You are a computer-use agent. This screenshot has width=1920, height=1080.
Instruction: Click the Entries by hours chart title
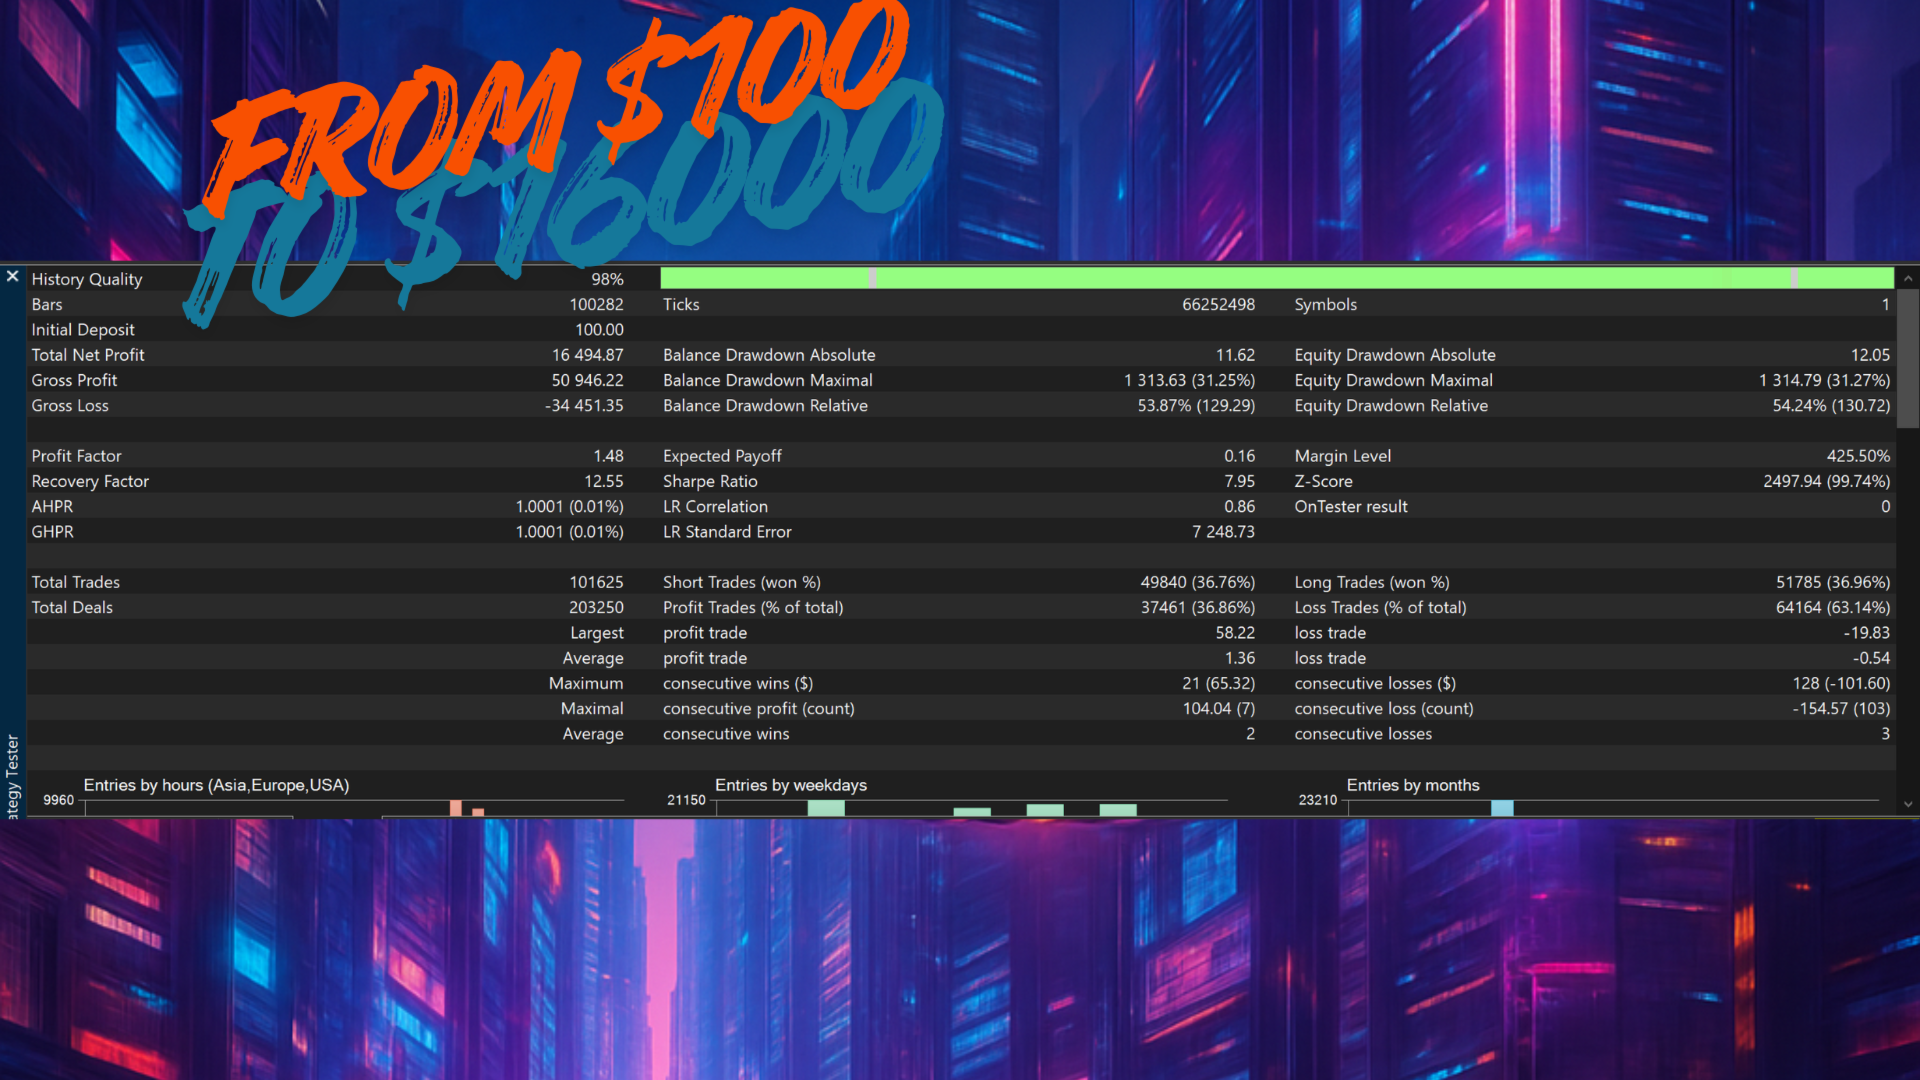pyautogui.click(x=216, y=785)
